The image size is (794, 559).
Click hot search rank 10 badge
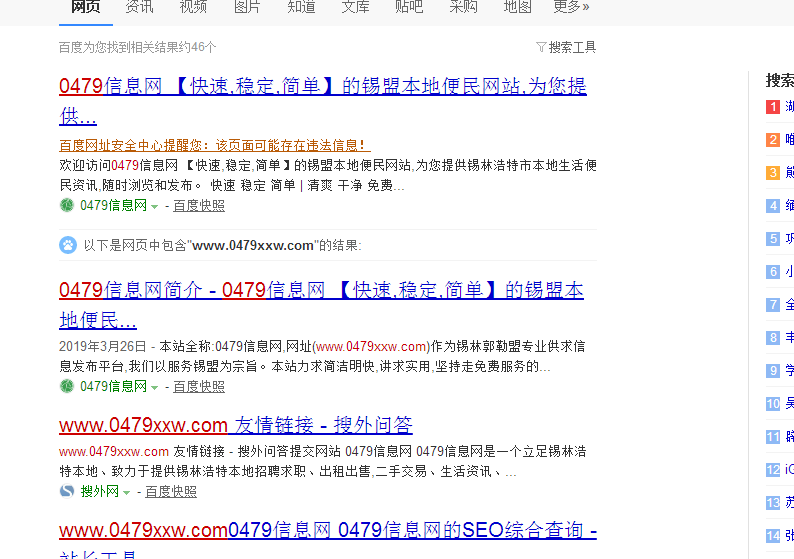click(x=773, y=404)
